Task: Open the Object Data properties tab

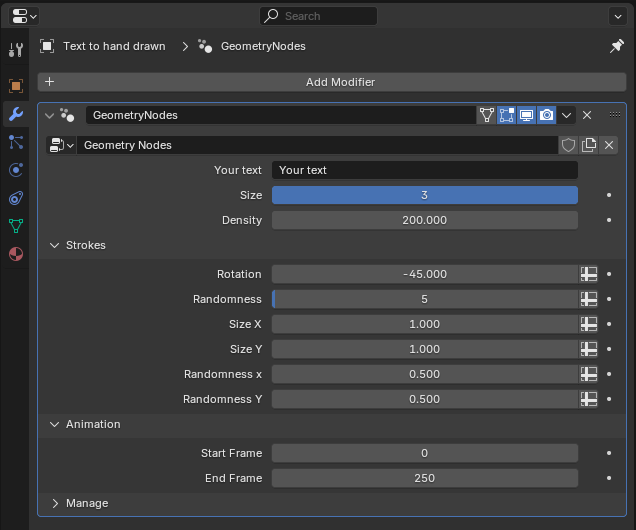Action: click(x=16, y=226)
